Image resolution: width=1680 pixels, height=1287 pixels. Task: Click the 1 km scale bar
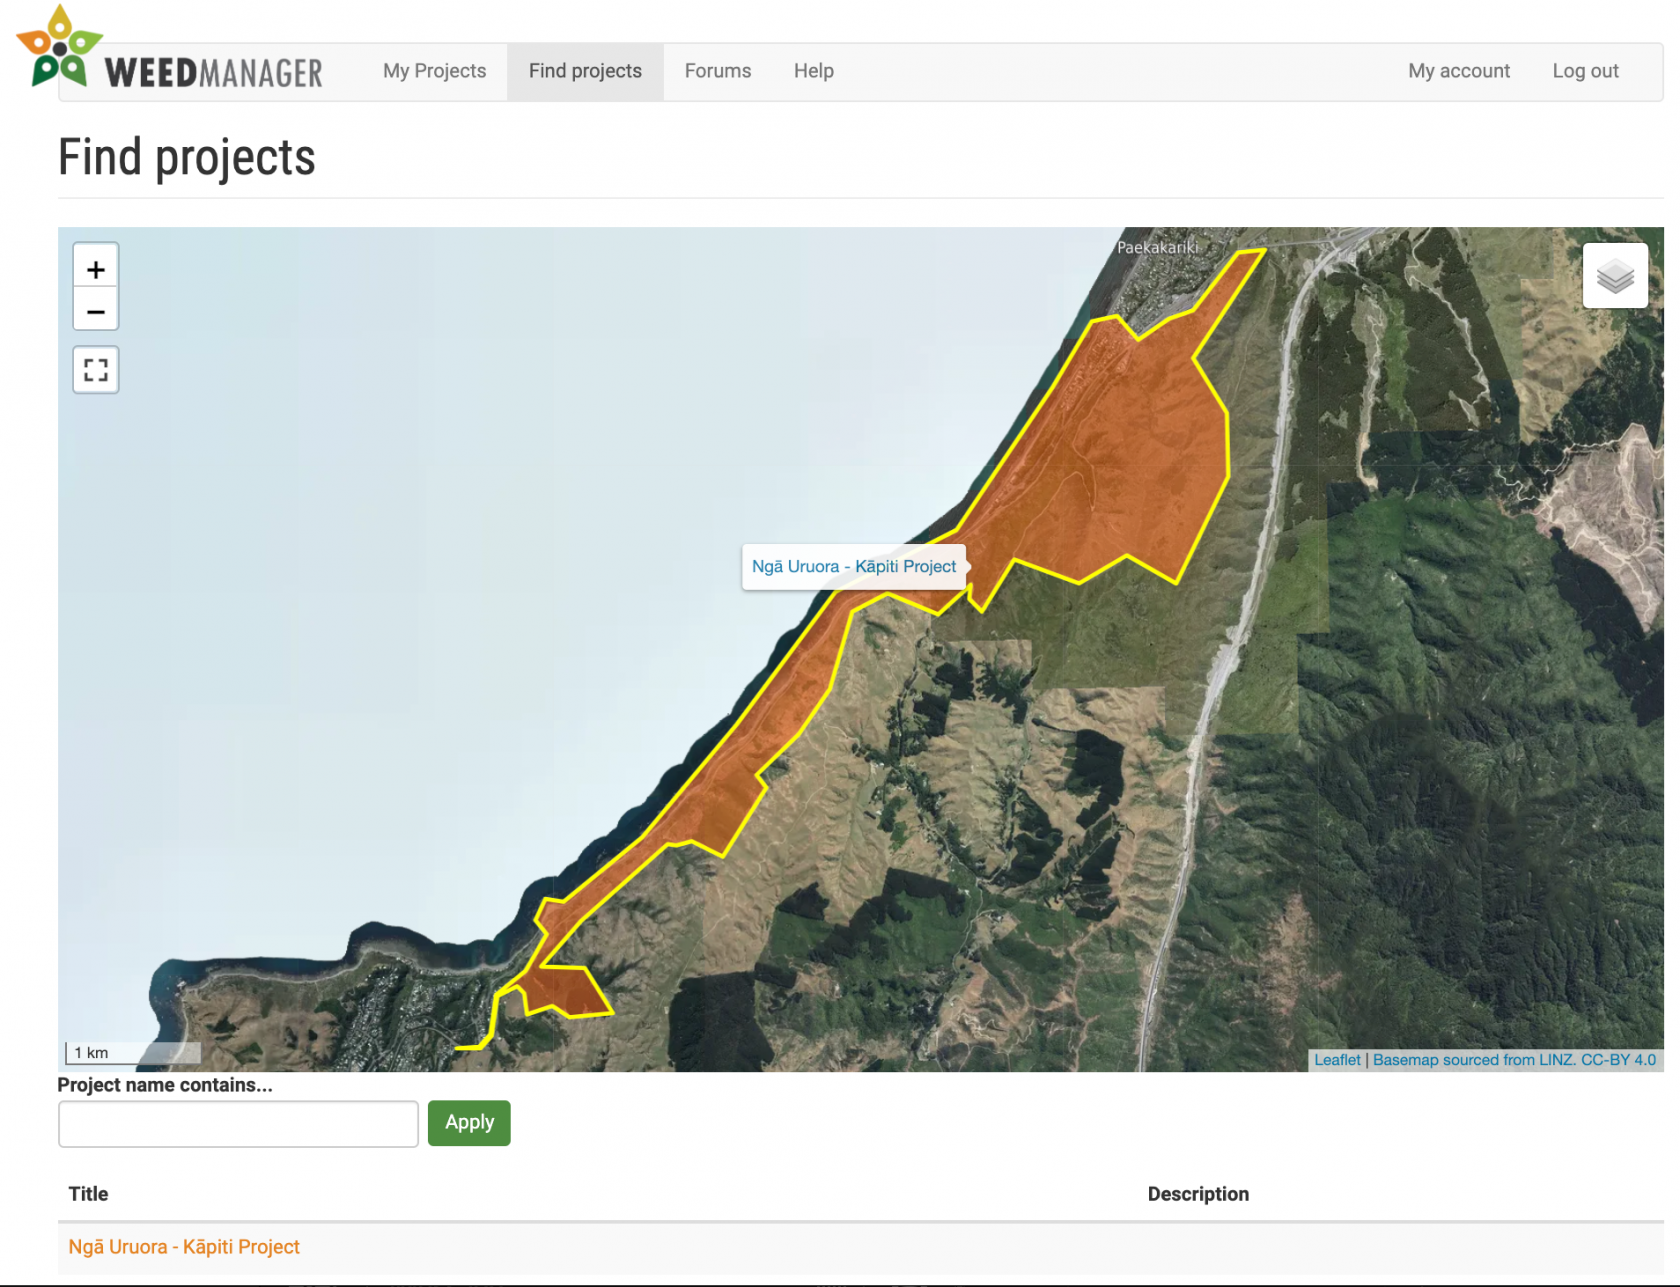coord(133,1053)
